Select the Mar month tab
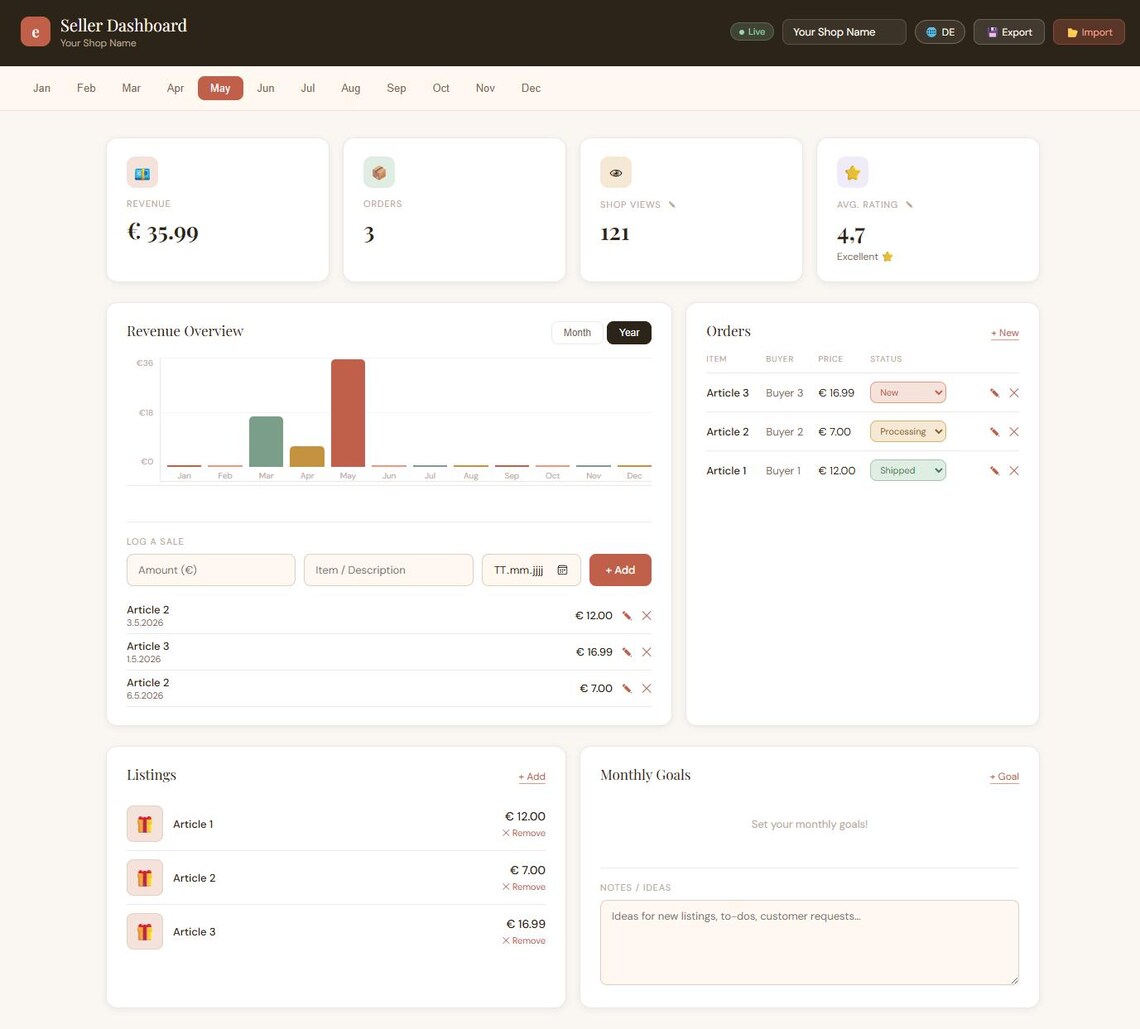This screenshot has width=1140, height=1029. (x=131, y=88)
